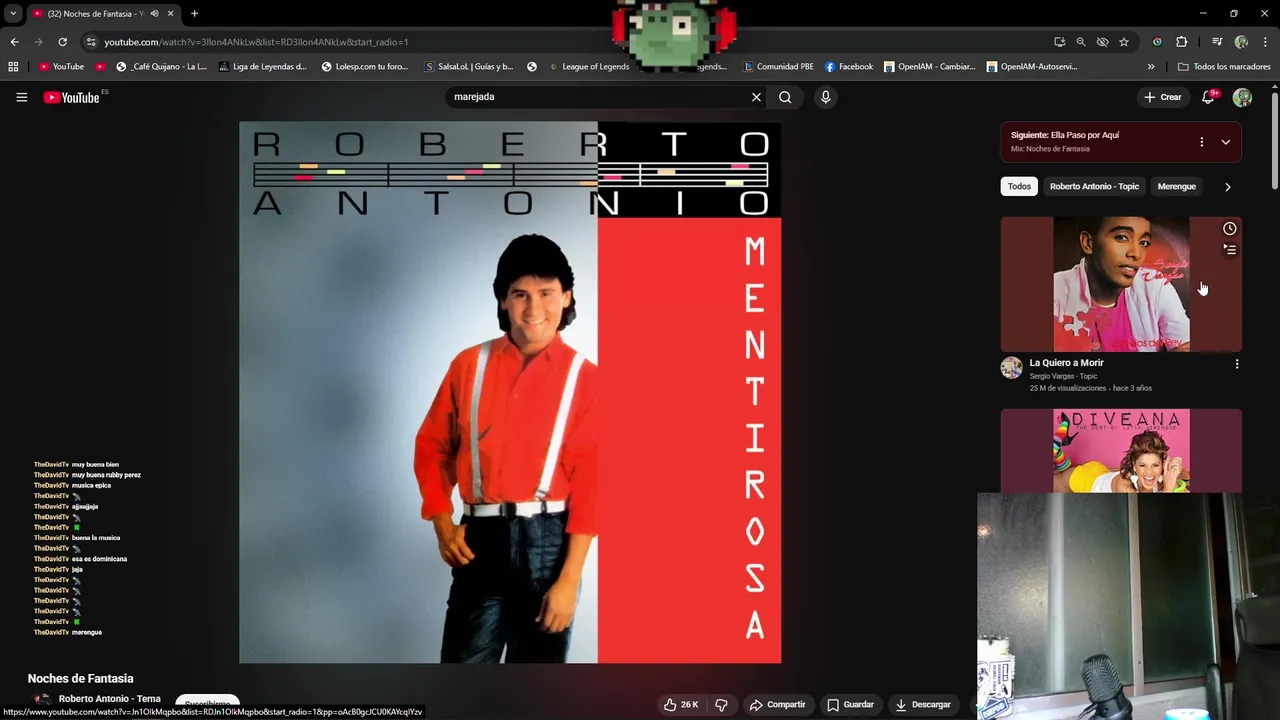Open the Todos los marcadores folder
Viewport: 1280px width, 720px height.
tap(1224, 67)
